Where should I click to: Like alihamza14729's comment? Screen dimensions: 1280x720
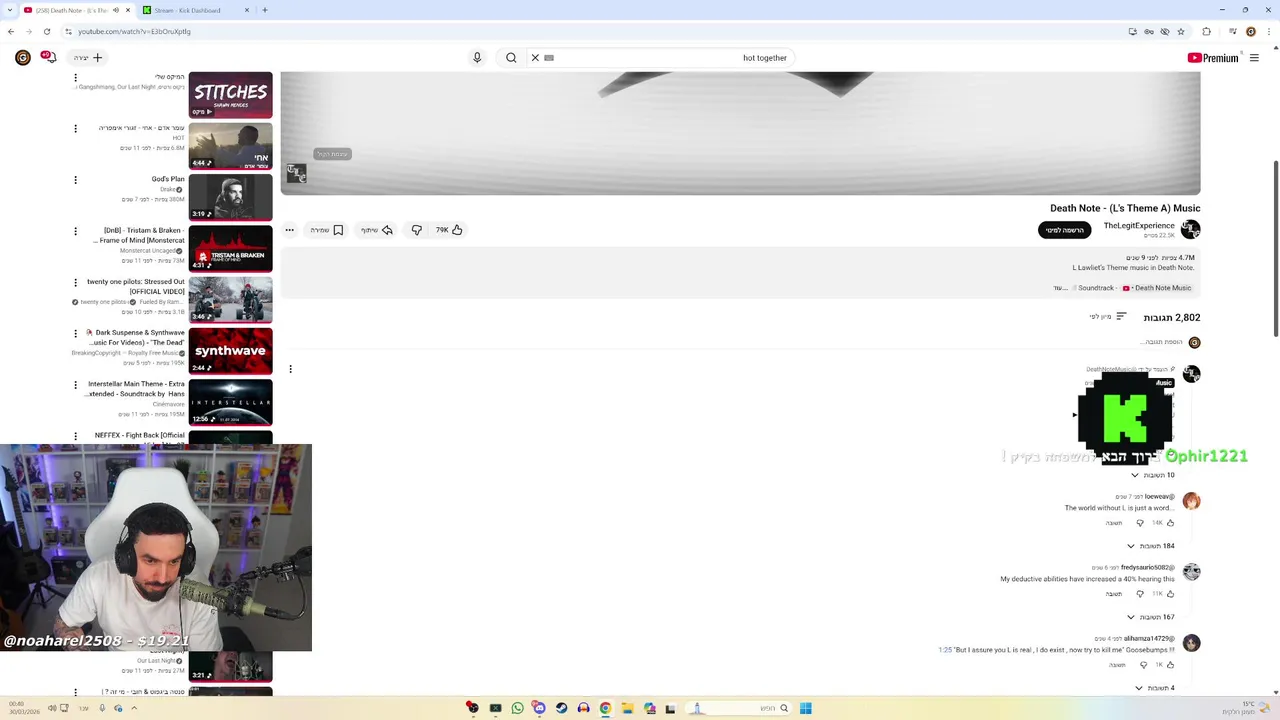pyautogui.click(x=1170, y=665)
